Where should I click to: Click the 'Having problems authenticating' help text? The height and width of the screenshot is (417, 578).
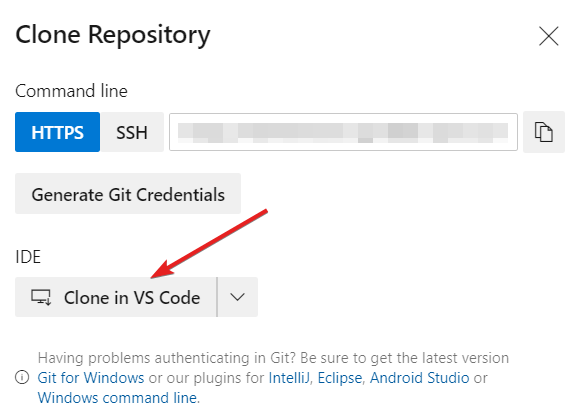[273, 358]
